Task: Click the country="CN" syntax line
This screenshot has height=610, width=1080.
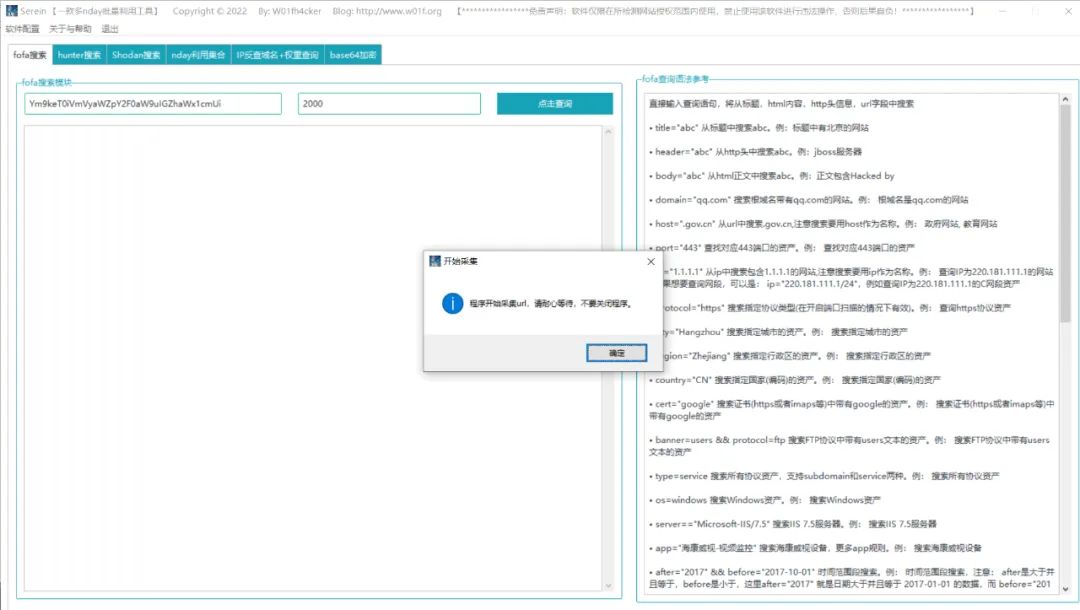Action: coord(794,380)
